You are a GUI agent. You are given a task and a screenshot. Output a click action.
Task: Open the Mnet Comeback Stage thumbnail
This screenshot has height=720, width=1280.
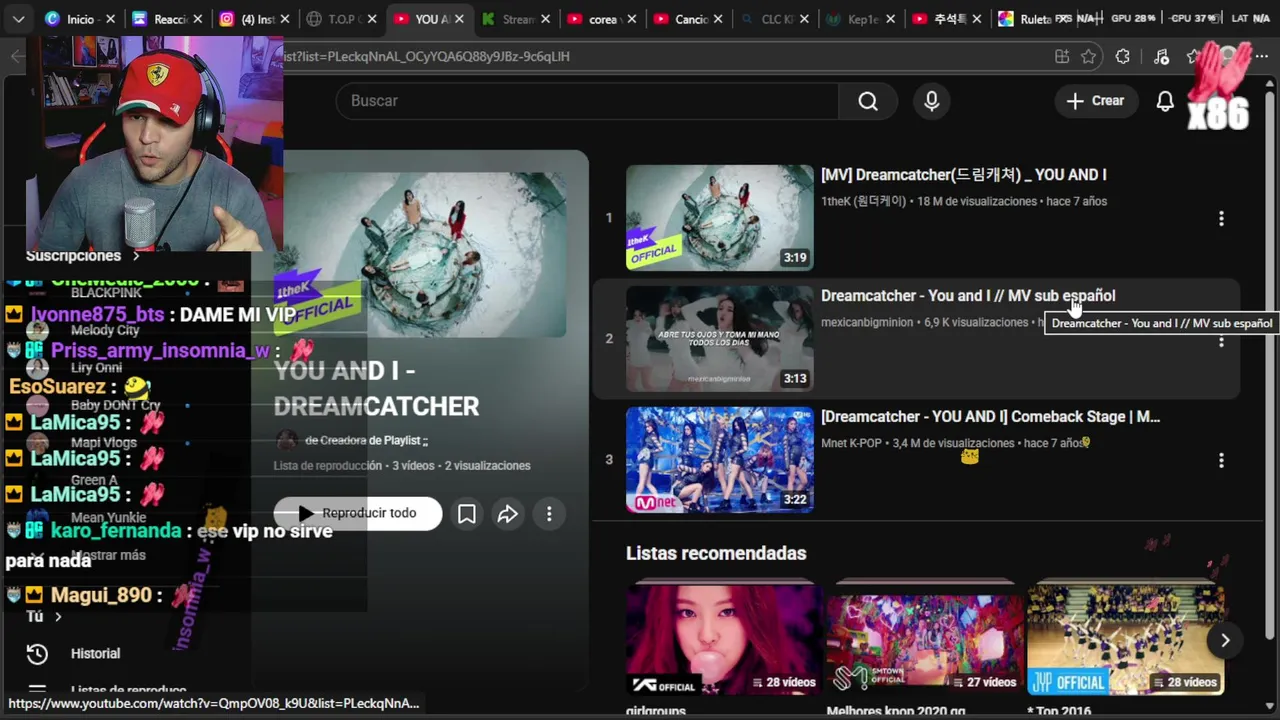[720, 459]
